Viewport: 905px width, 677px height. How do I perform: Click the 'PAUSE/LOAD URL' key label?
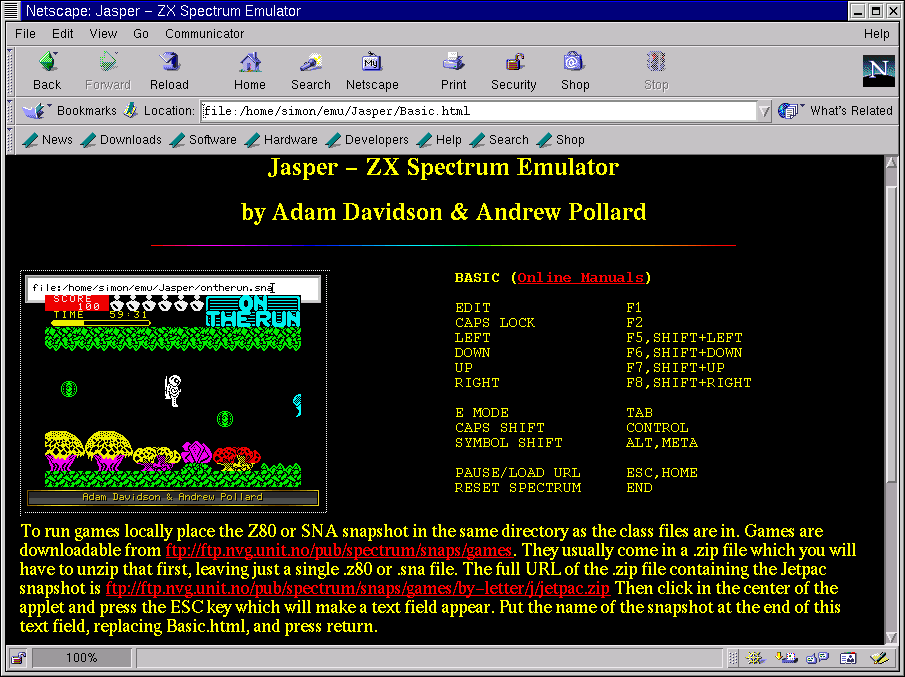coord(518,473)
